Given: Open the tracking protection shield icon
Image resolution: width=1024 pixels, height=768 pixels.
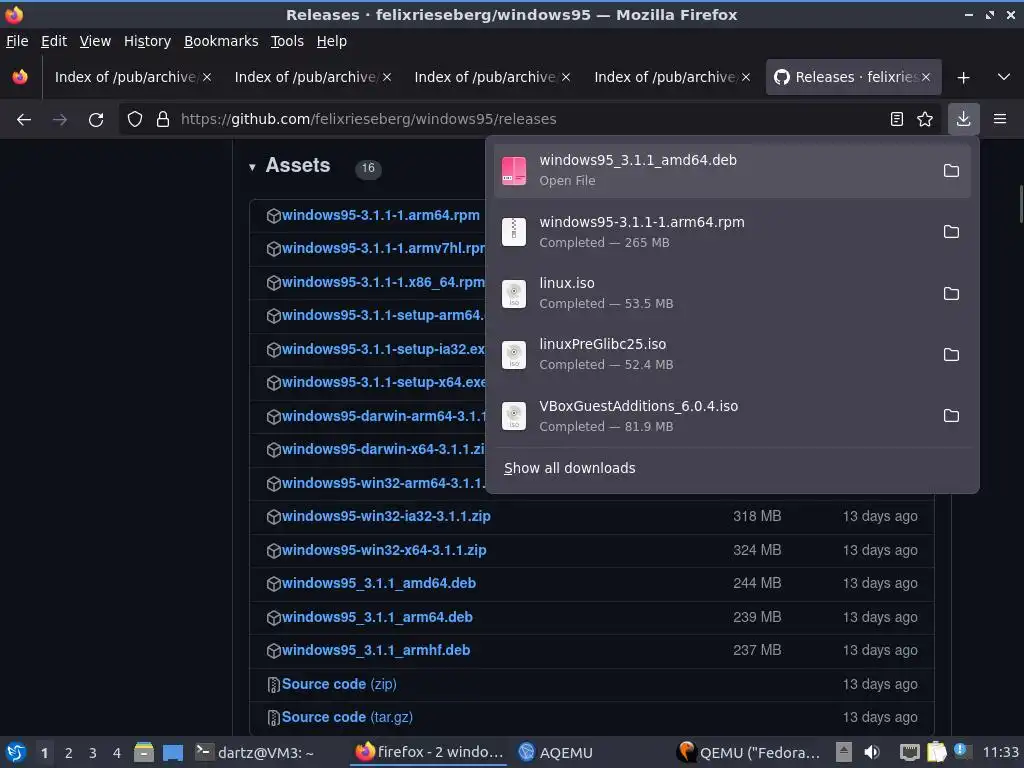Looking at the screenshot, I should (x=135, y=120).
